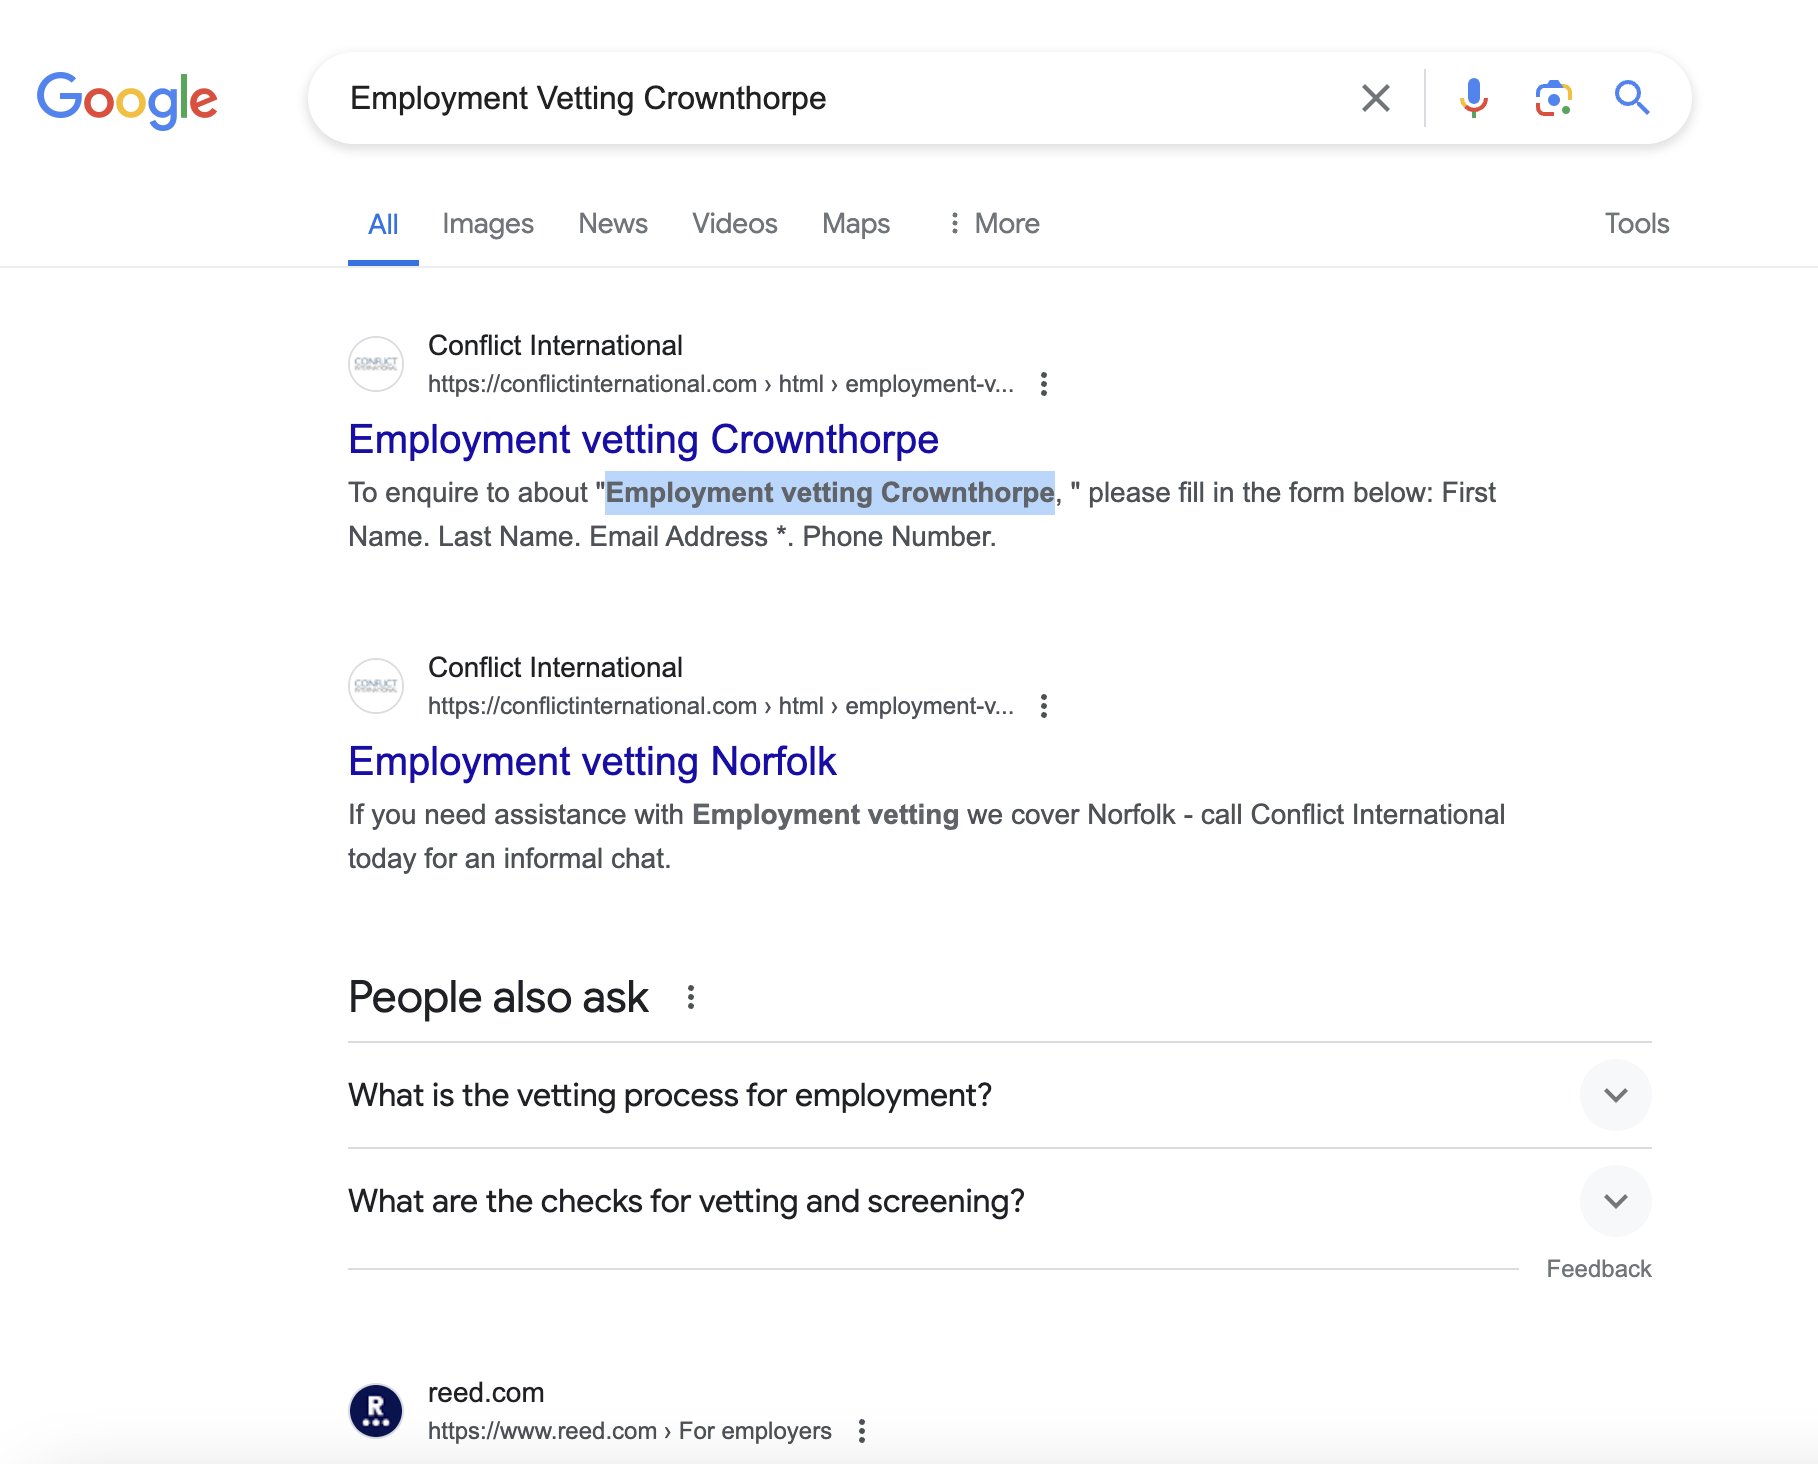The width and height of the screenshot is (1818, 1464).
Task: Open options for Employment vetting Norfolk result
Action: coord(1044,706)
